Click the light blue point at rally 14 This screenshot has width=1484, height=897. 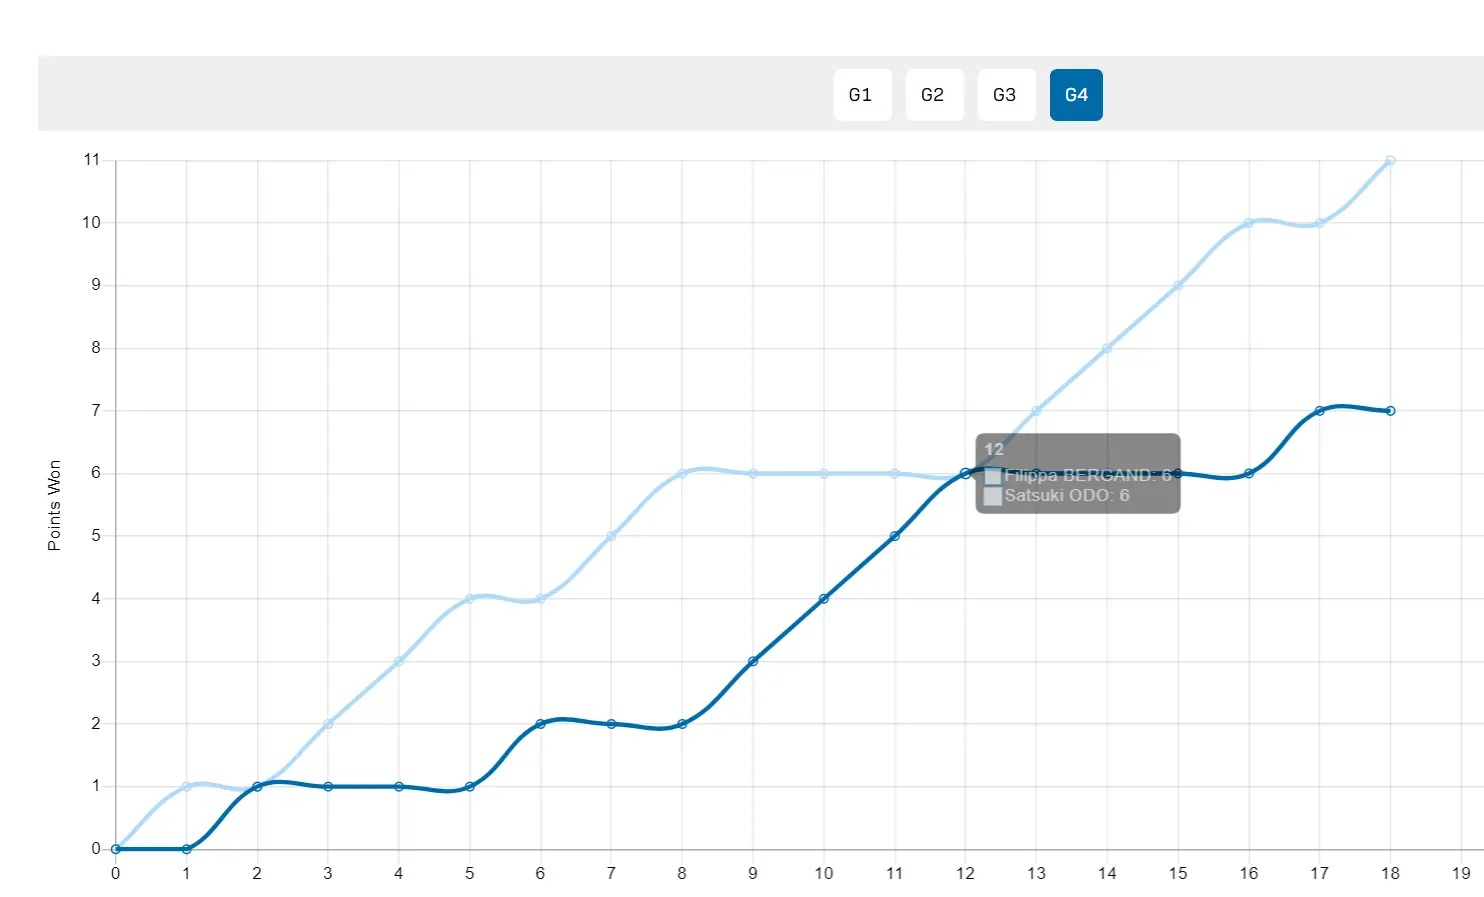pos(1107,348)
